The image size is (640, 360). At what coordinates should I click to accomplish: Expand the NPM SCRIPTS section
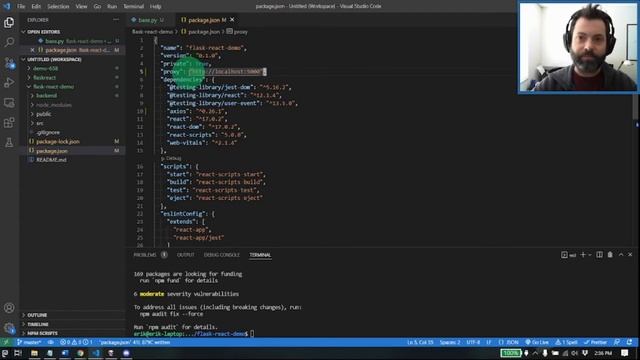(x=42, y=333)
